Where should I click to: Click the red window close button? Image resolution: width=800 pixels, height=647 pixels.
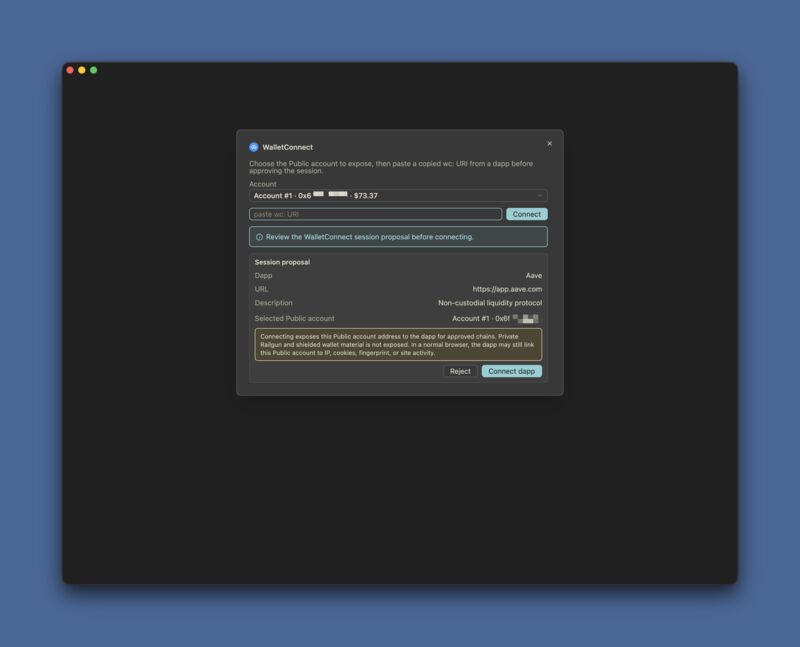[x=70, y=70]
